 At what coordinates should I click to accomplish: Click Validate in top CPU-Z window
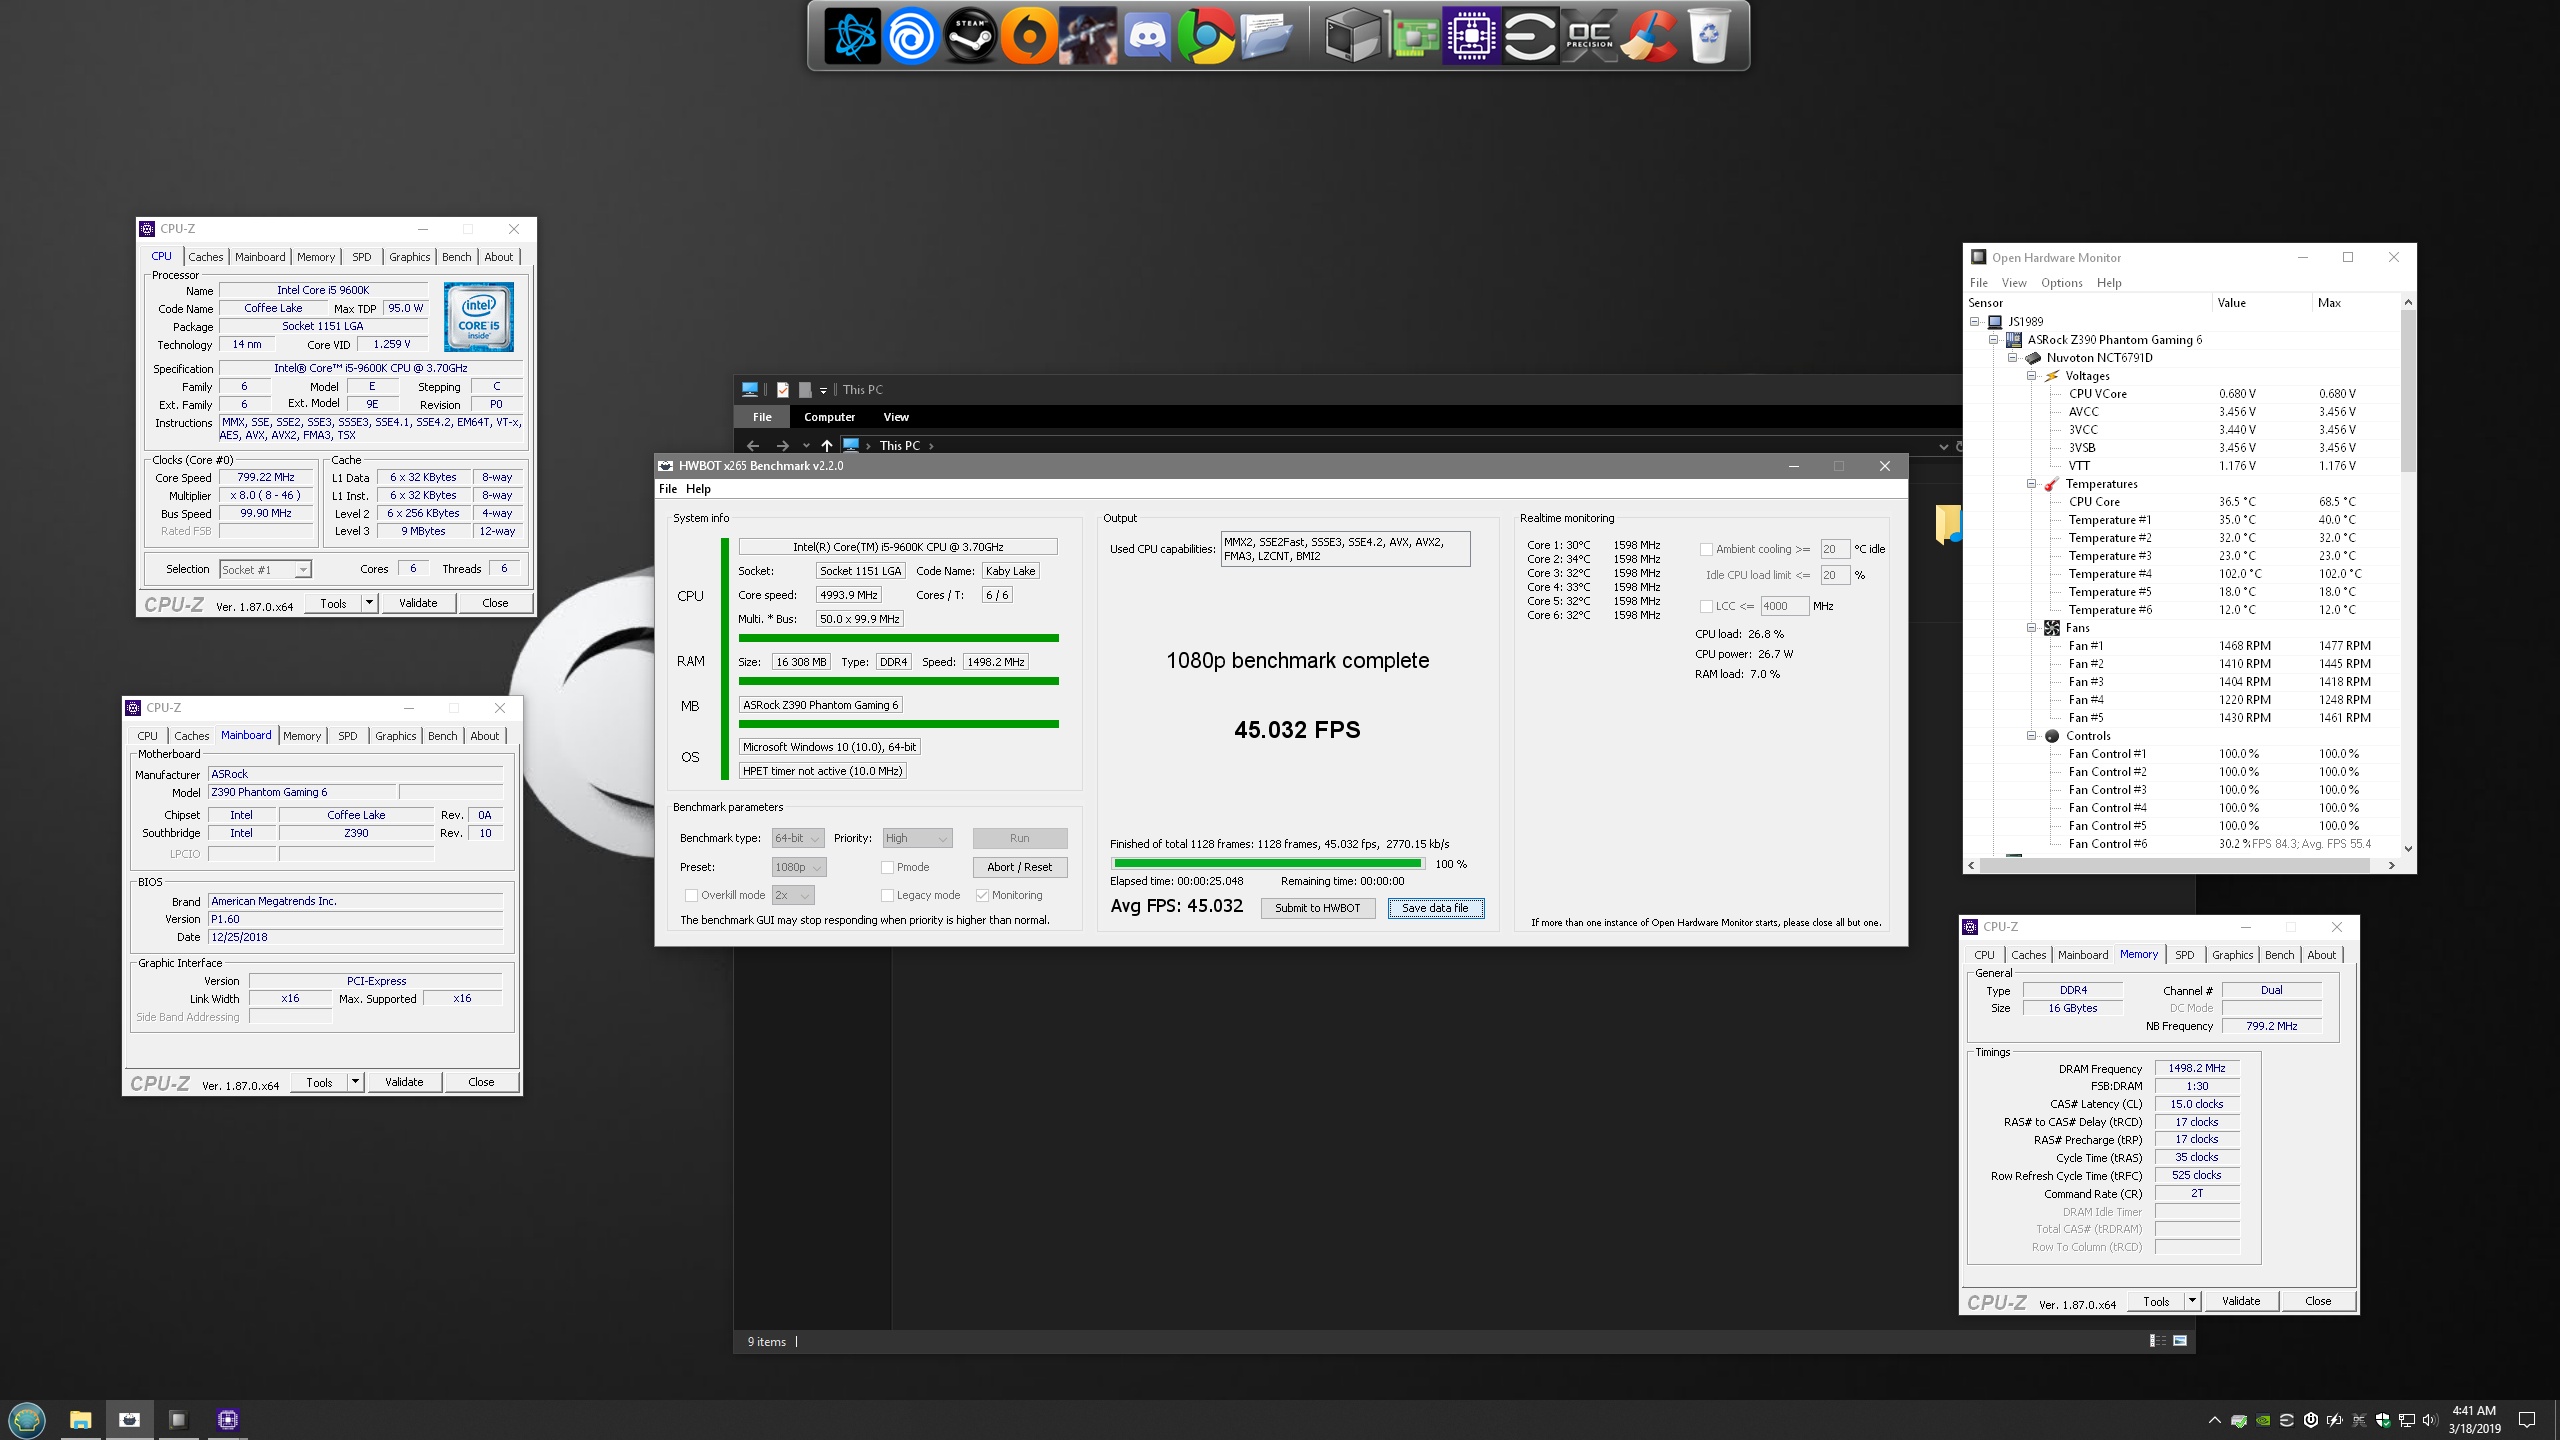click(418, 603)
